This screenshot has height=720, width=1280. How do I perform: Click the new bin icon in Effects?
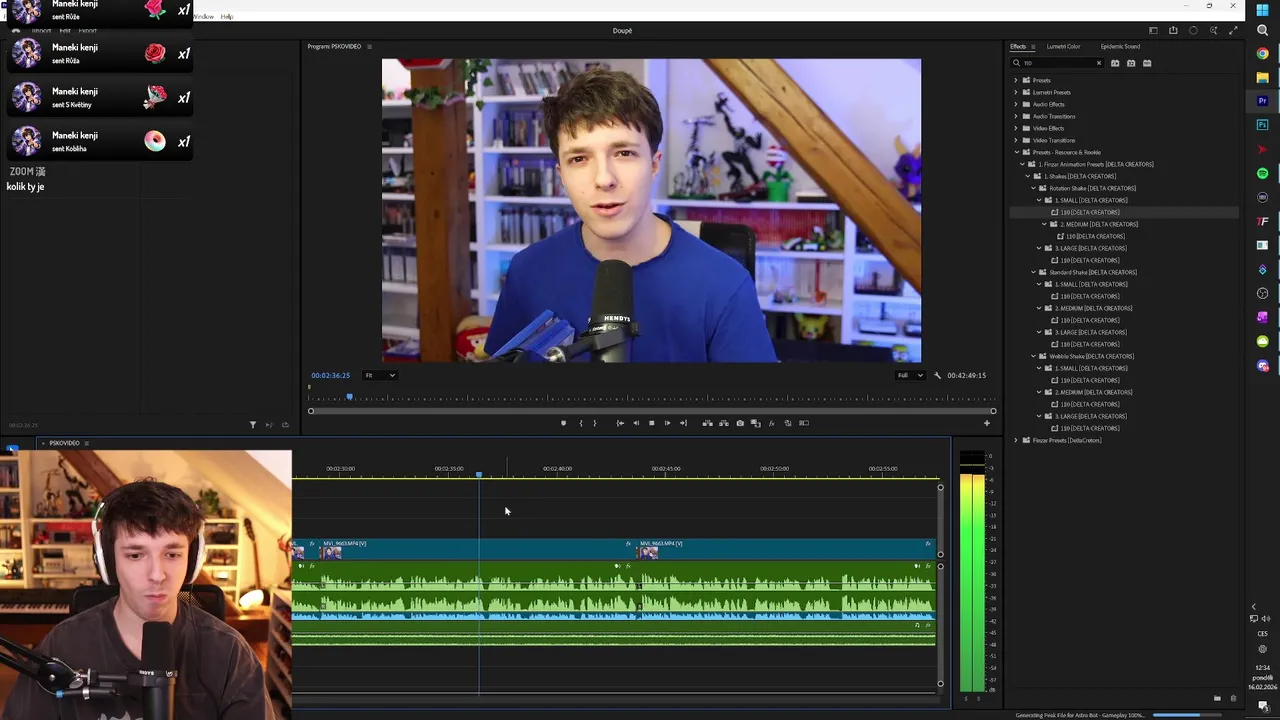1217,698
